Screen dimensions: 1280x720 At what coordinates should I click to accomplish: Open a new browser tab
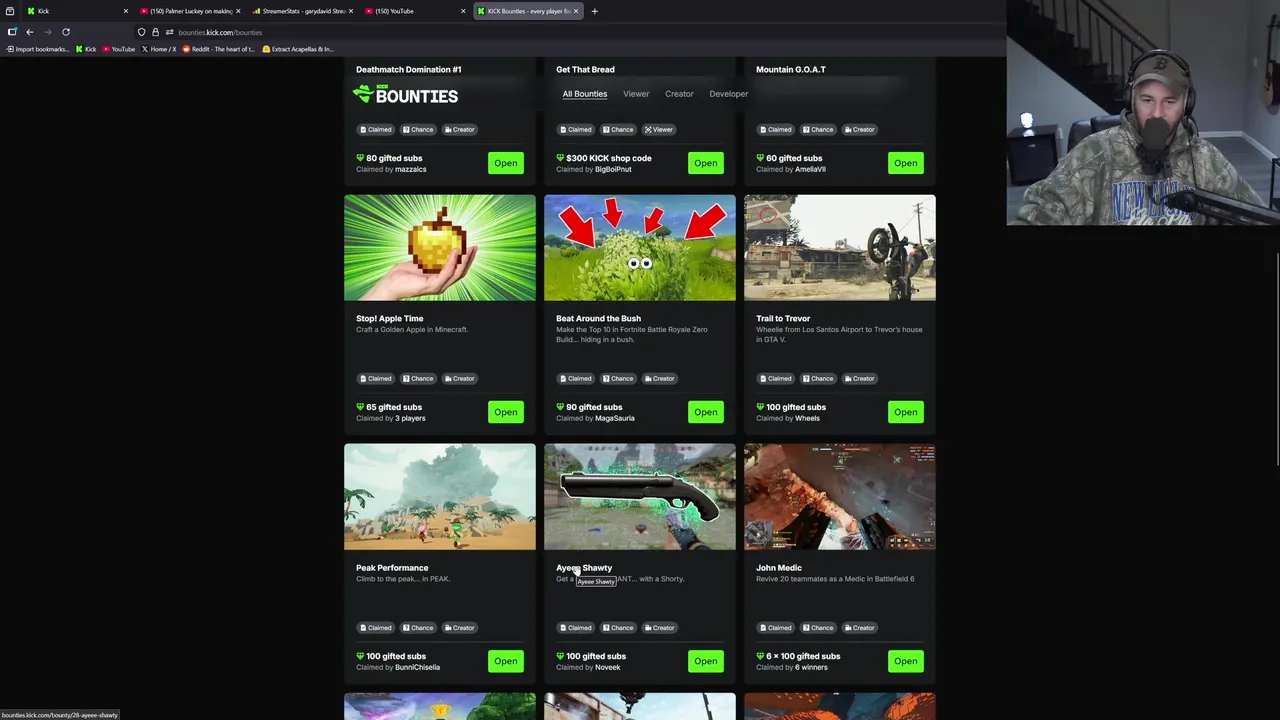click(x=594, y=11)
